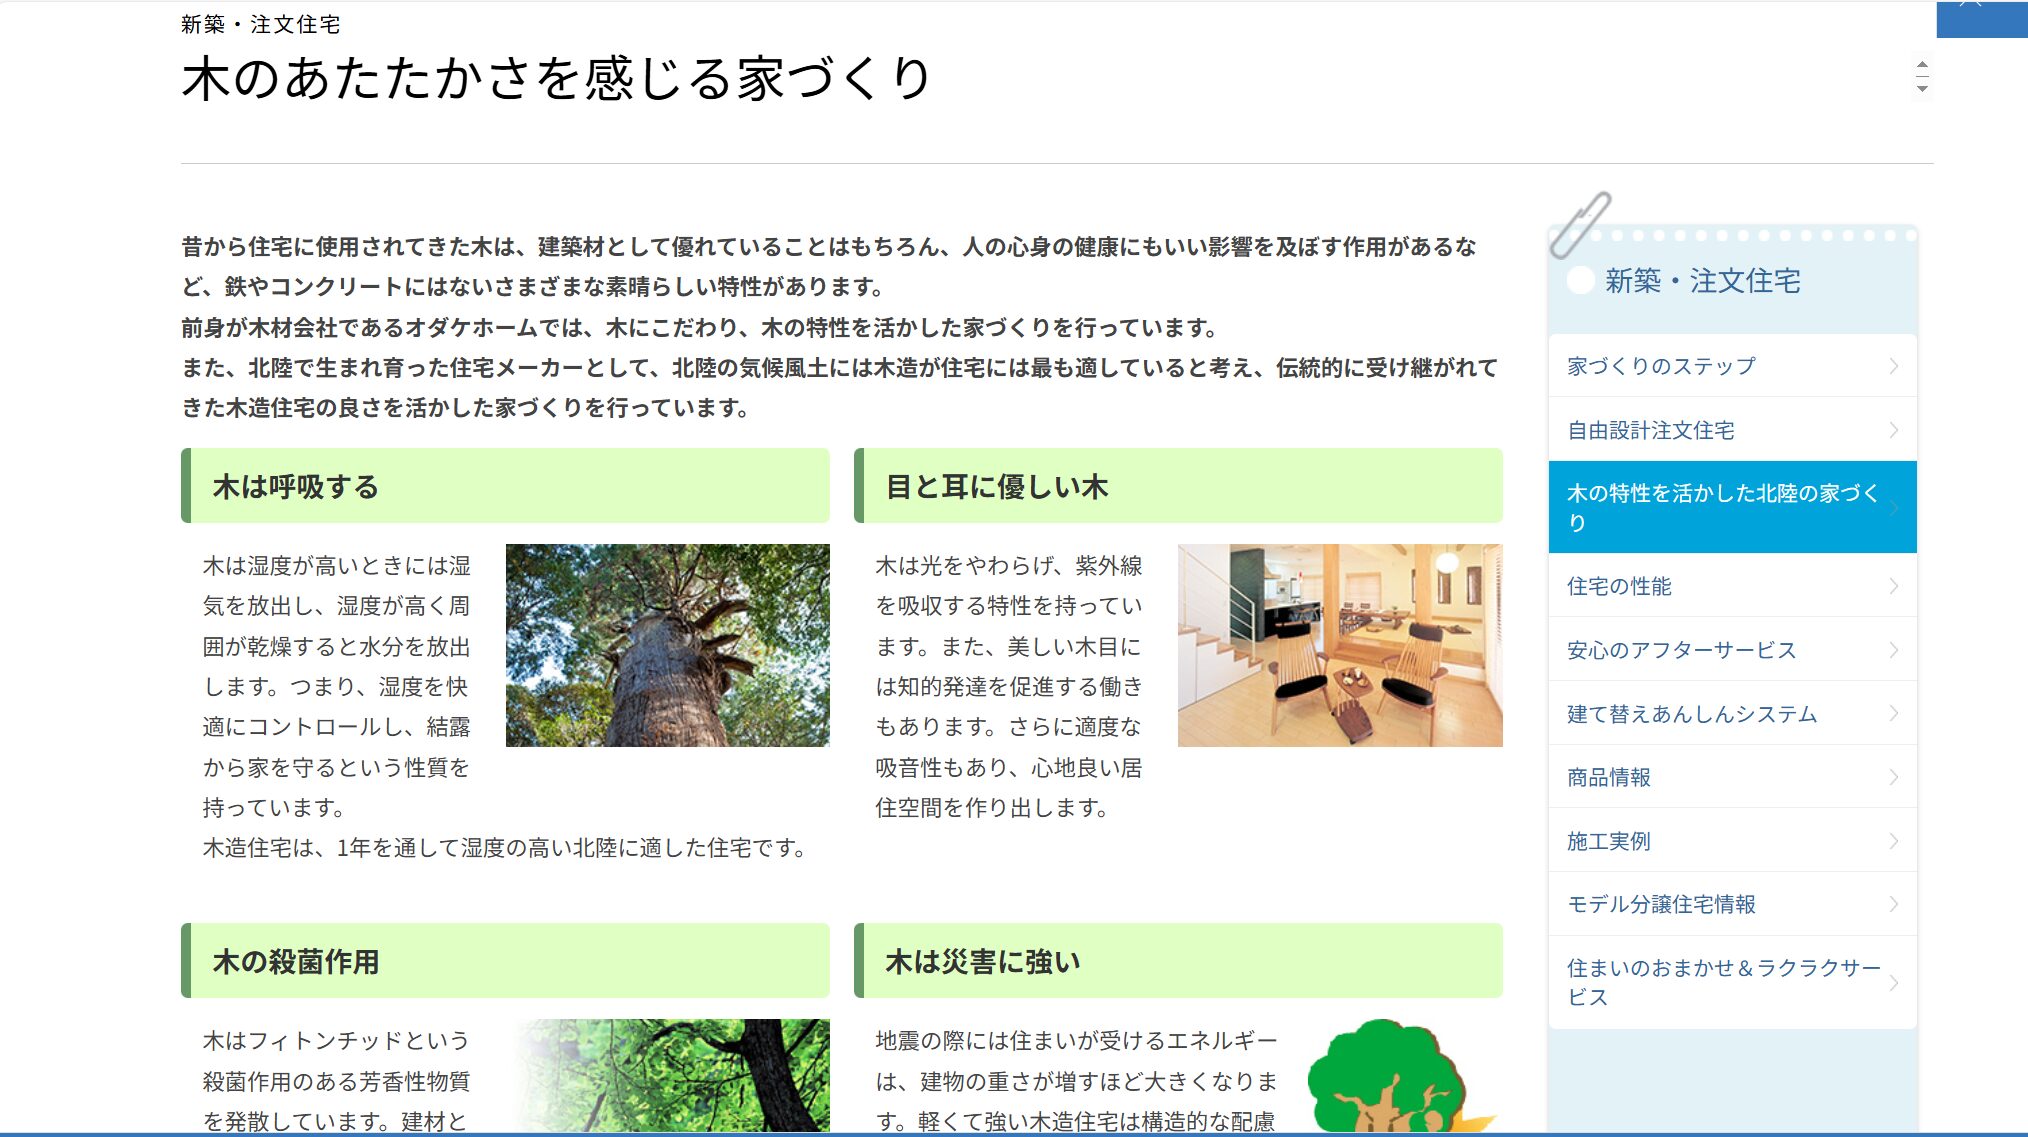Click the up arrow of the top-right stepper

pyautogui.click(x=1922, y=66)
